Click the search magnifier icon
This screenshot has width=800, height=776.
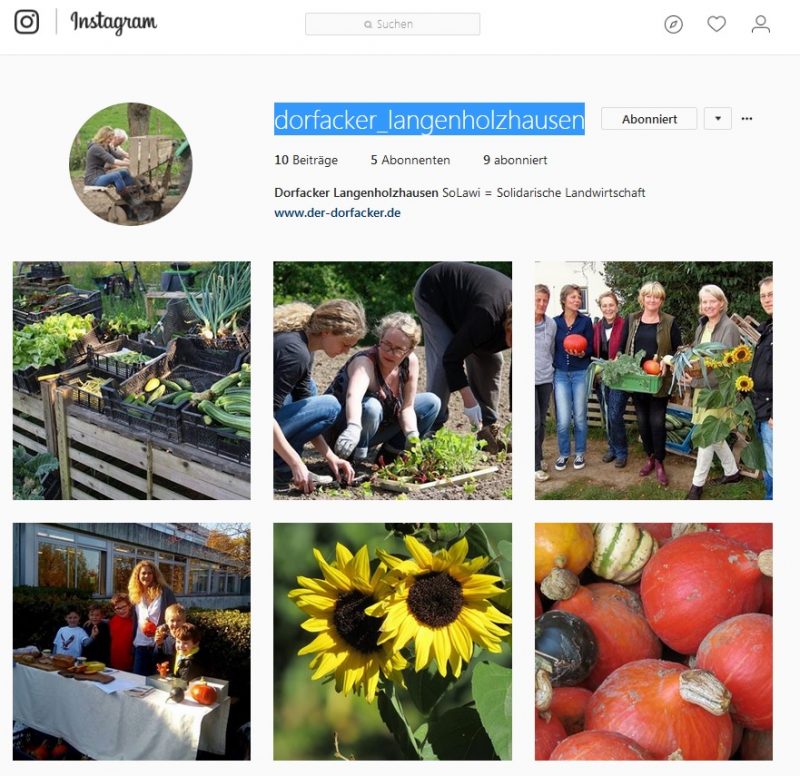[x=368, y=24]
